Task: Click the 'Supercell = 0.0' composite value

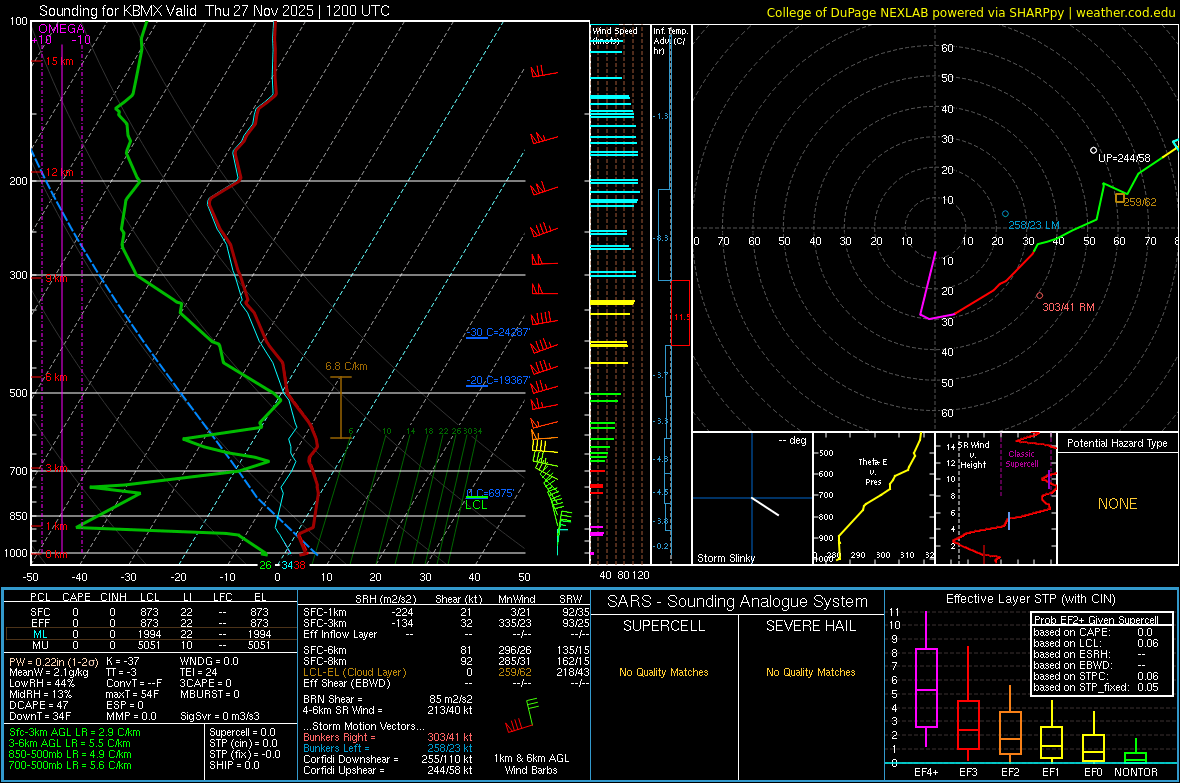Action: coord(242,733)
